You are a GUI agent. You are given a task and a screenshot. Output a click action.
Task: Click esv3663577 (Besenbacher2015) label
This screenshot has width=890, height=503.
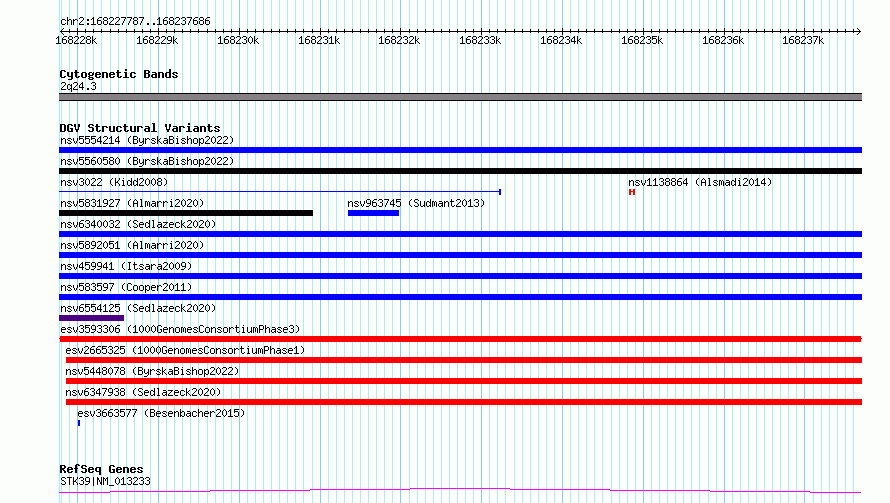tap(161, 413)
